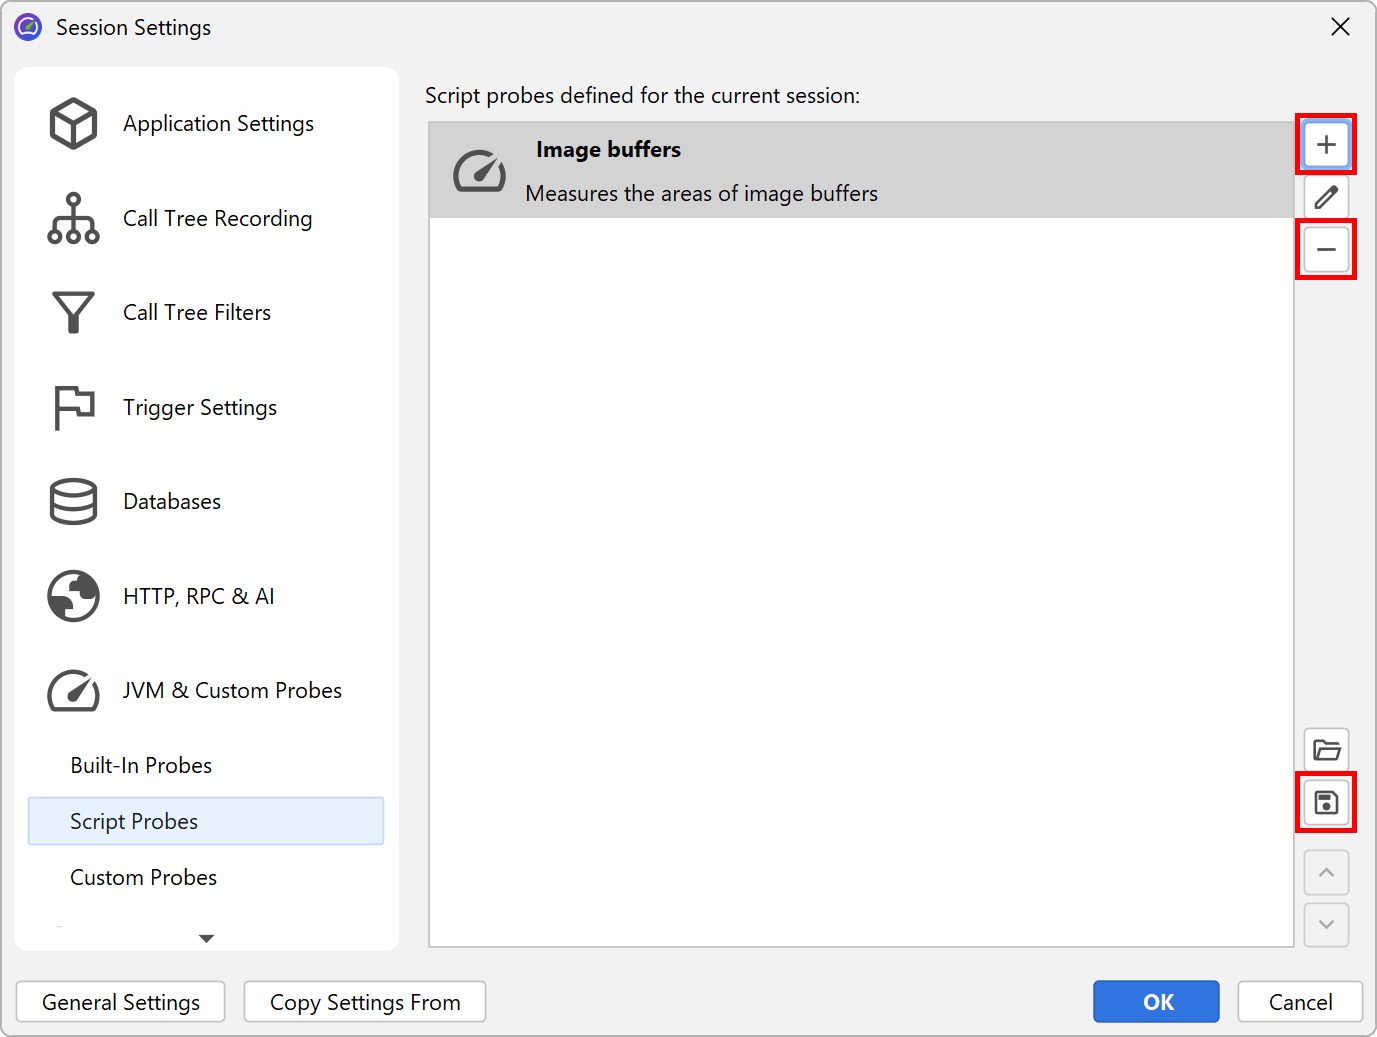
Task: Expand sidebar list with the down arrow
Action: (206, 938)
